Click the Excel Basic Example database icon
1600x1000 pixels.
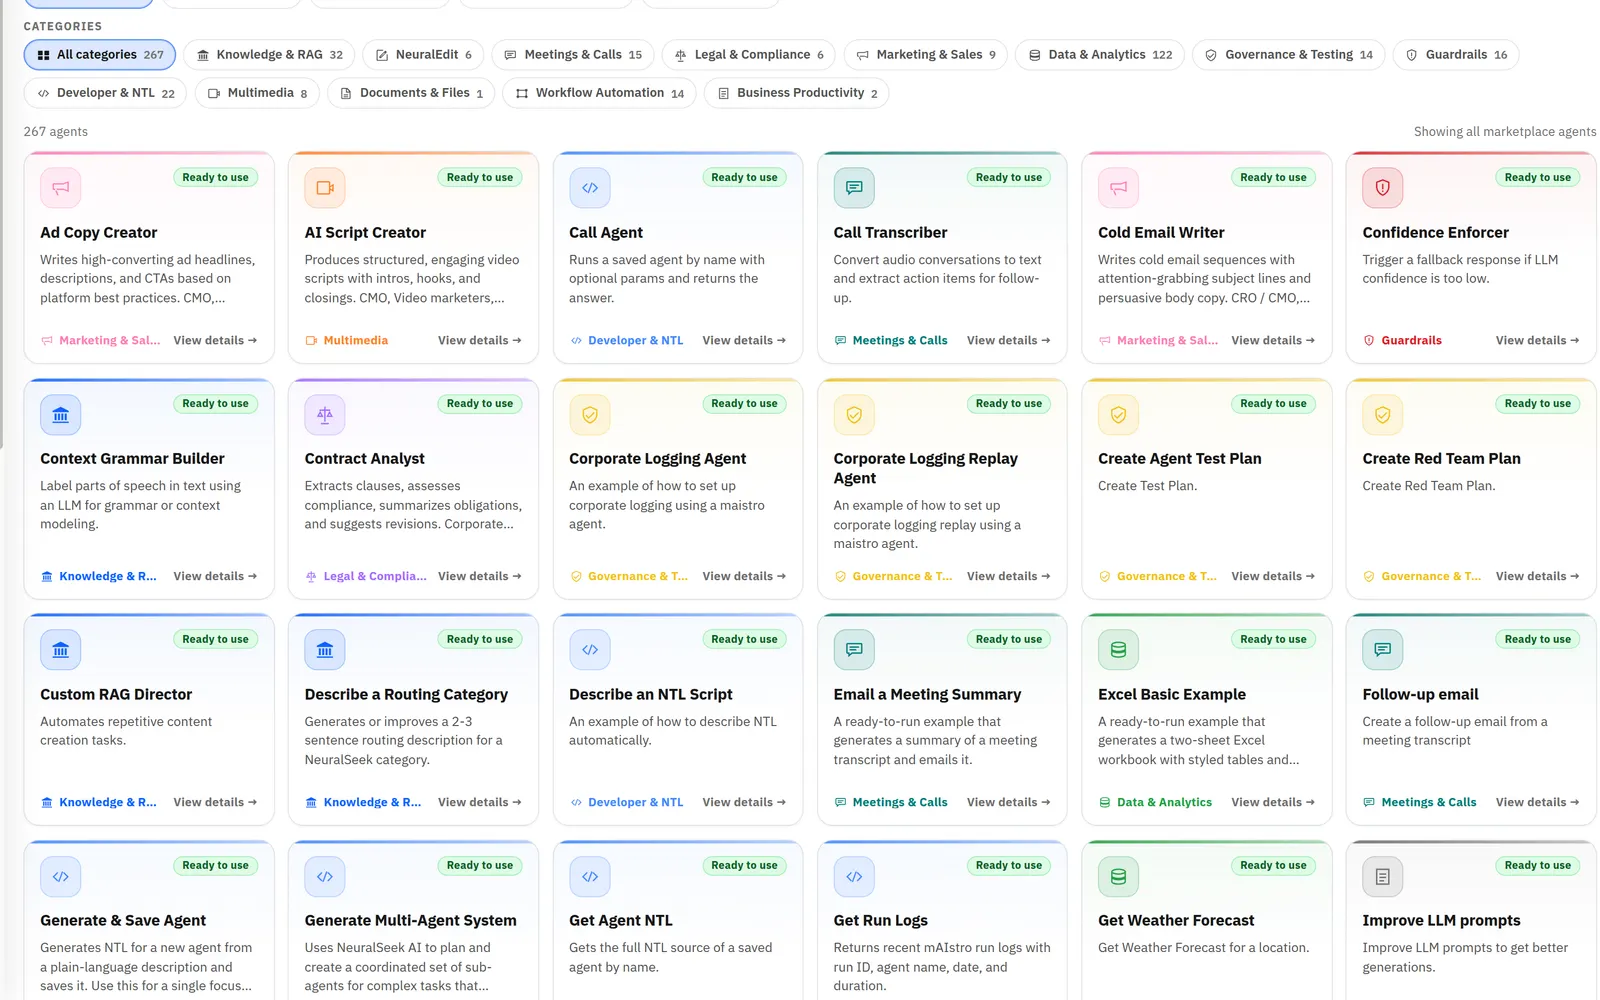point(1119,650)
